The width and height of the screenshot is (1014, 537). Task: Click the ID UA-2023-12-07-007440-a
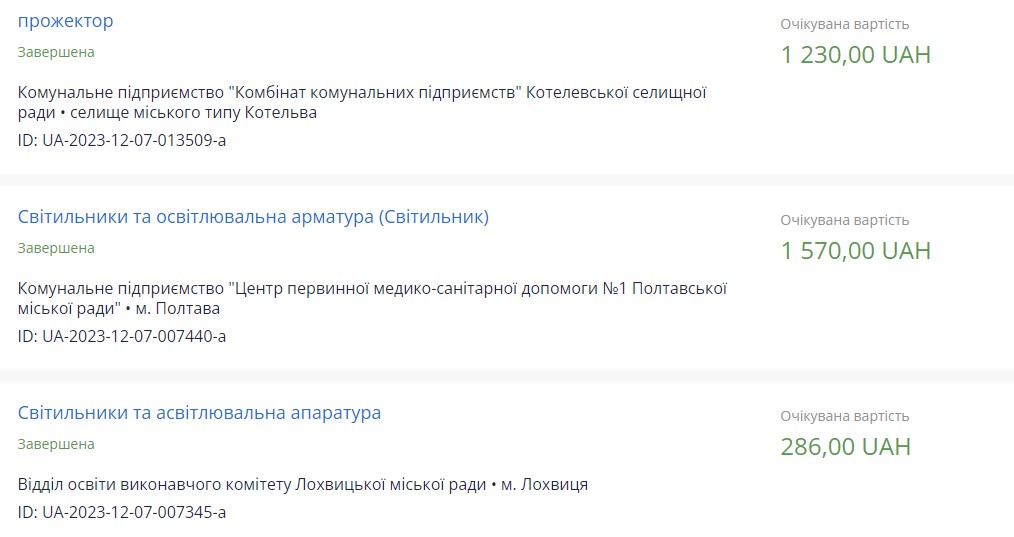[122, 336]
